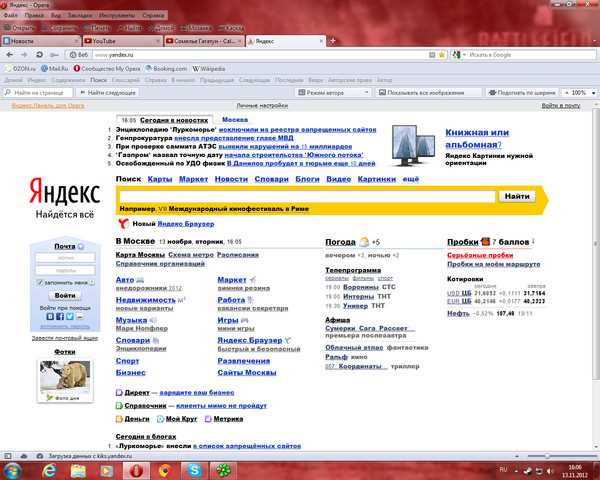Click the Opera Turbo status bar icon
This screenshot has height=480, width=600.
click(x=40, y=456)
